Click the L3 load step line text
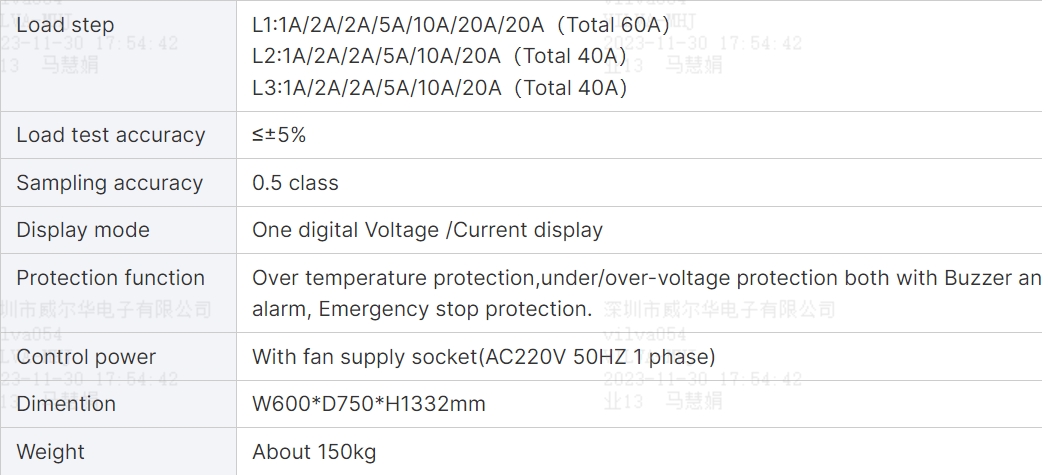This screenshot has width=1048, height=475. click(439, 88)
